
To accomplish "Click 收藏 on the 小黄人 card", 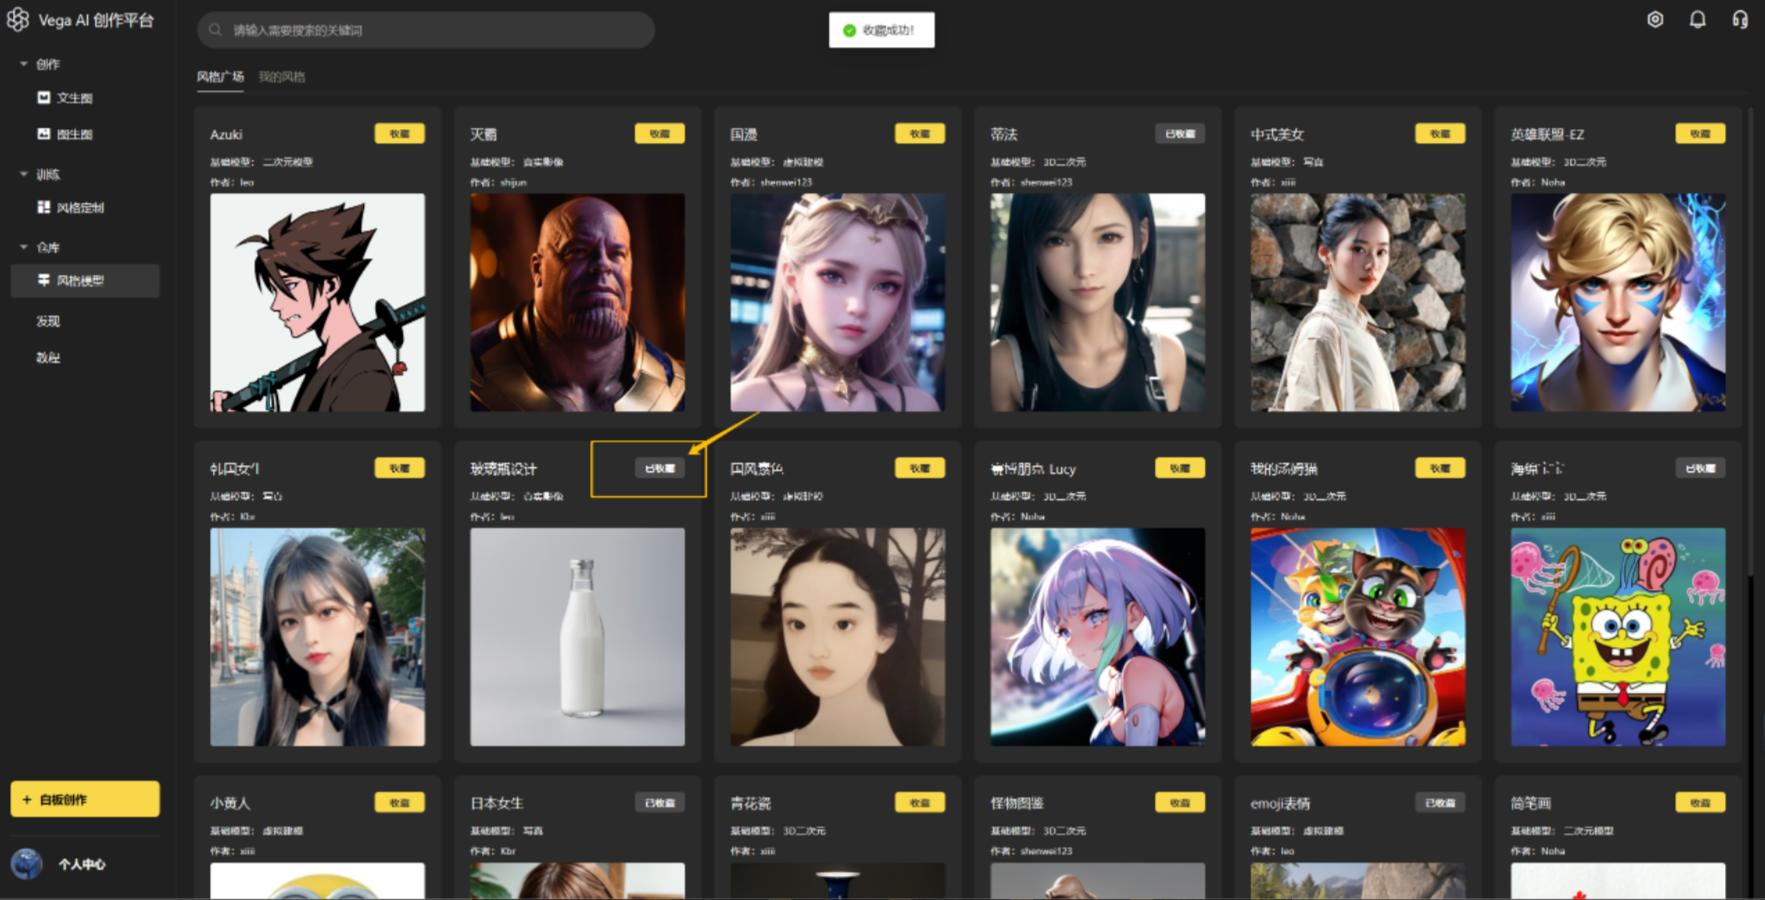I will (399, 802).
